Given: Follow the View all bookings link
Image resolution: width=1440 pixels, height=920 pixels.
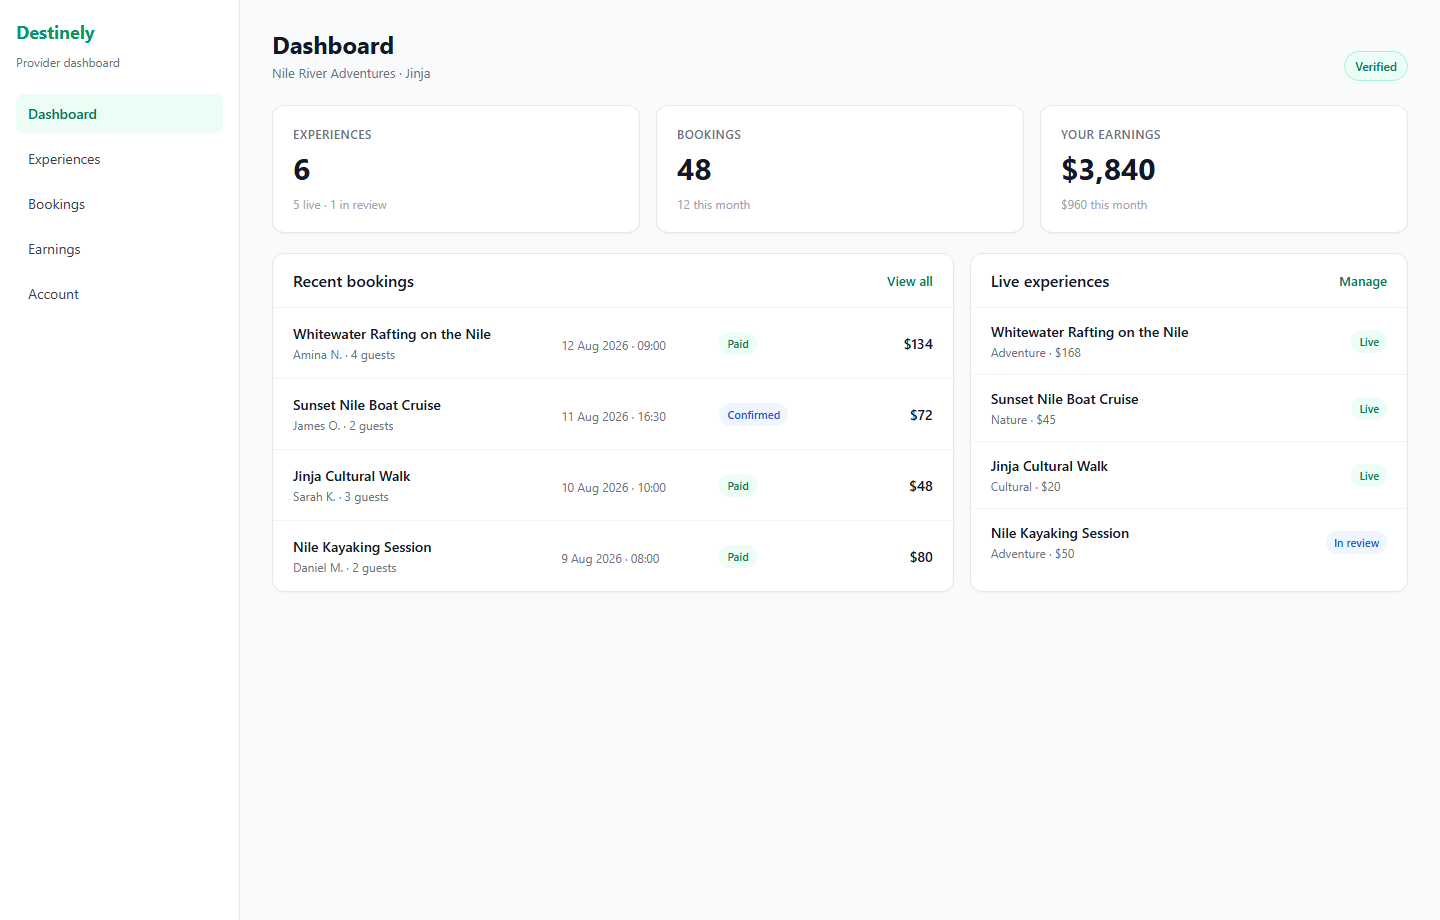Looking at the screenshot, I should tap(909, 282).
